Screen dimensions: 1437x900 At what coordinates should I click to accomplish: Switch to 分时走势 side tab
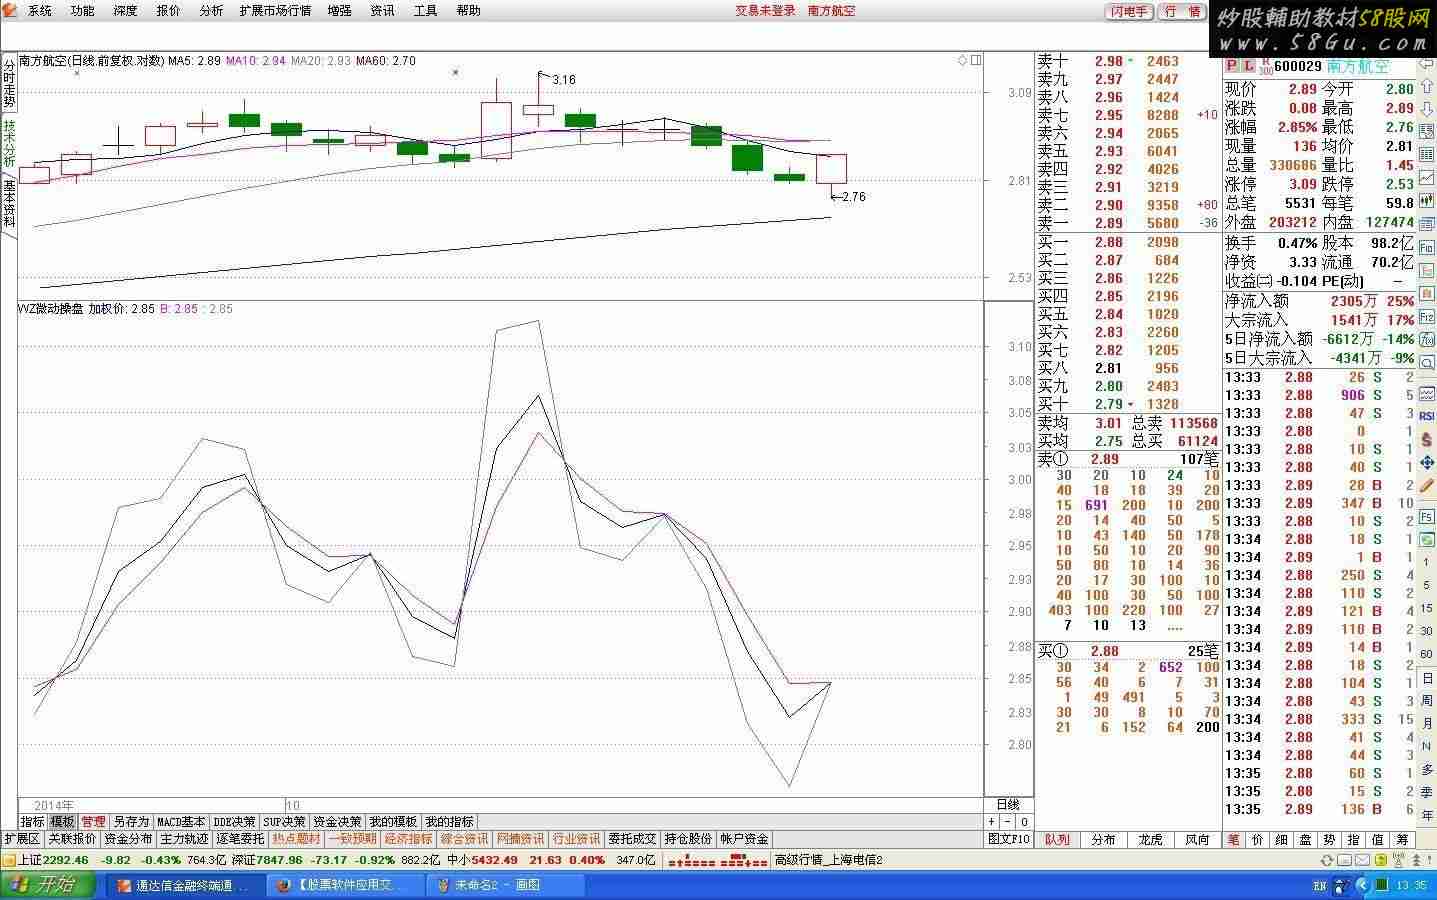pos(9,83)
